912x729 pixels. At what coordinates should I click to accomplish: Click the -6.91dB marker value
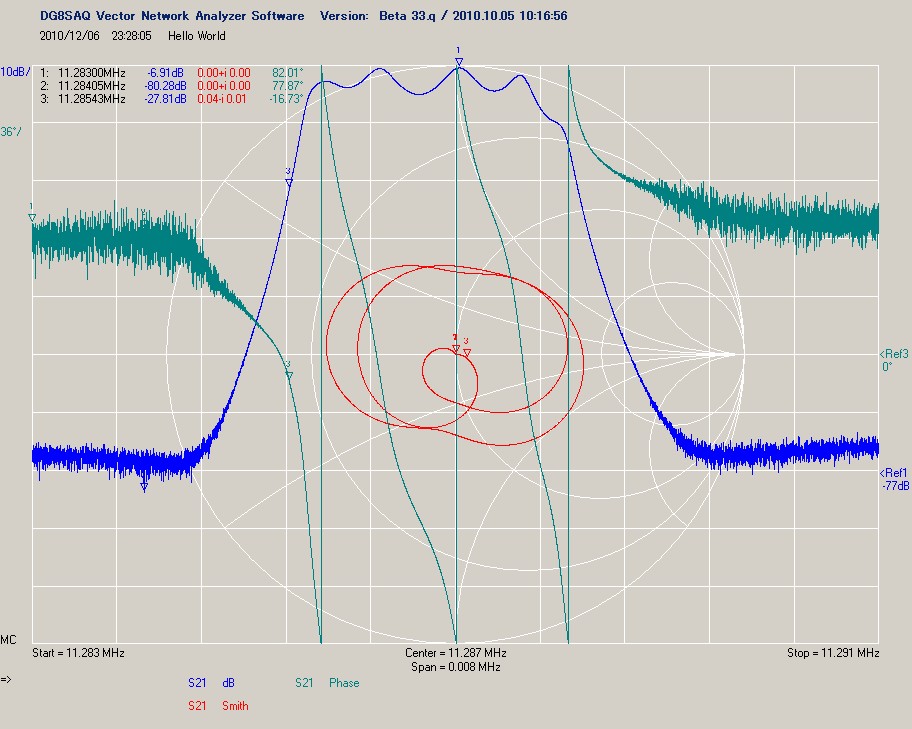(x=166, y=73)
